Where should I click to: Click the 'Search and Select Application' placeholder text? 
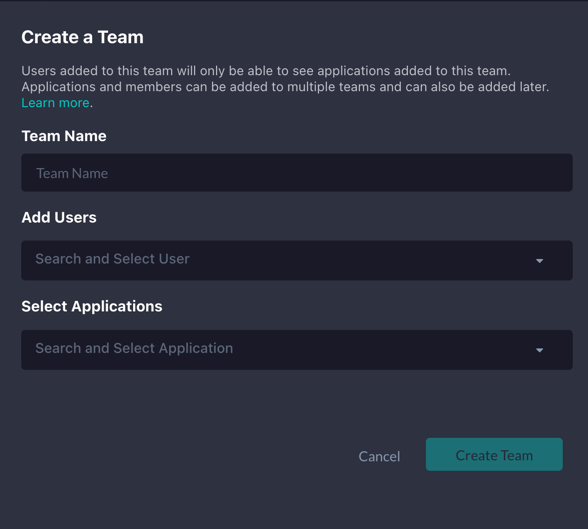134,348
